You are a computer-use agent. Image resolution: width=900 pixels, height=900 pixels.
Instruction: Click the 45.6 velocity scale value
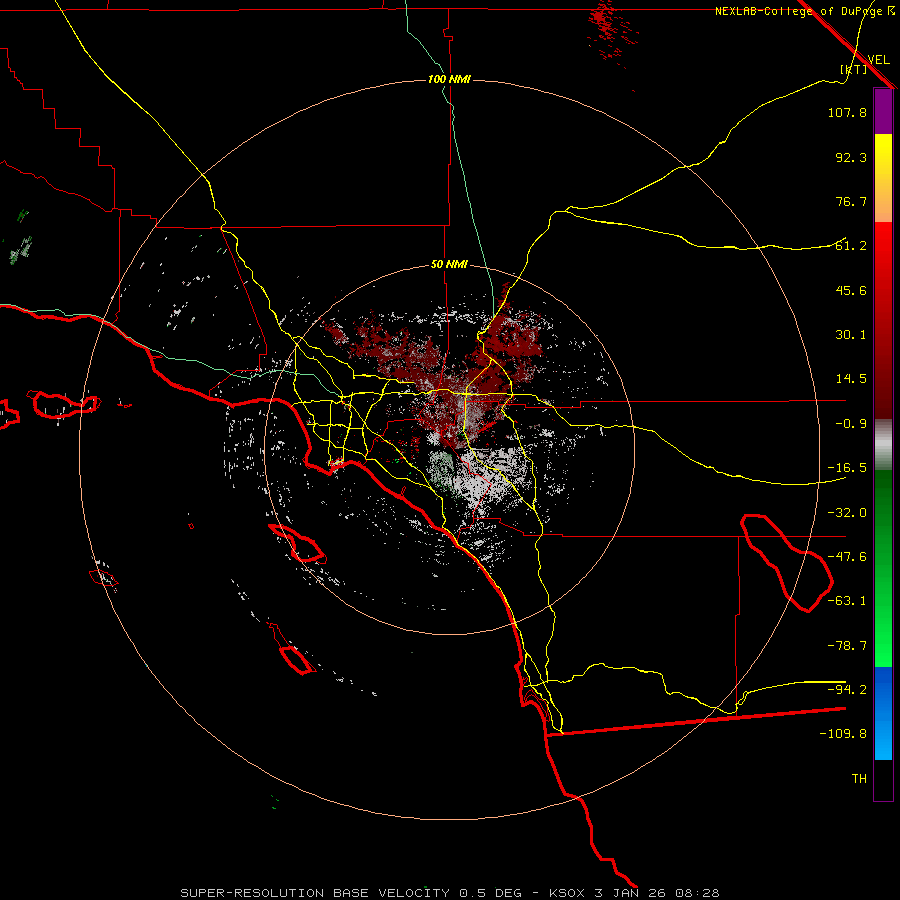coord(851,290)
